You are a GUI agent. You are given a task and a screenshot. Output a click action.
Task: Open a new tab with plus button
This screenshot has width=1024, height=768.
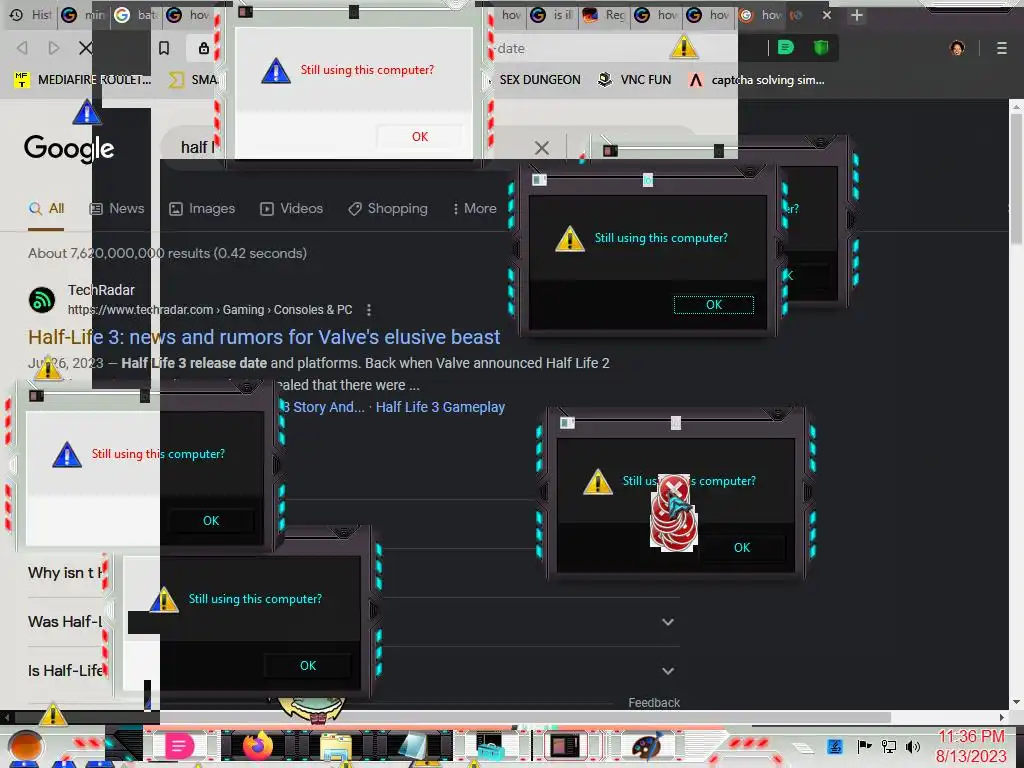point(857,15)
